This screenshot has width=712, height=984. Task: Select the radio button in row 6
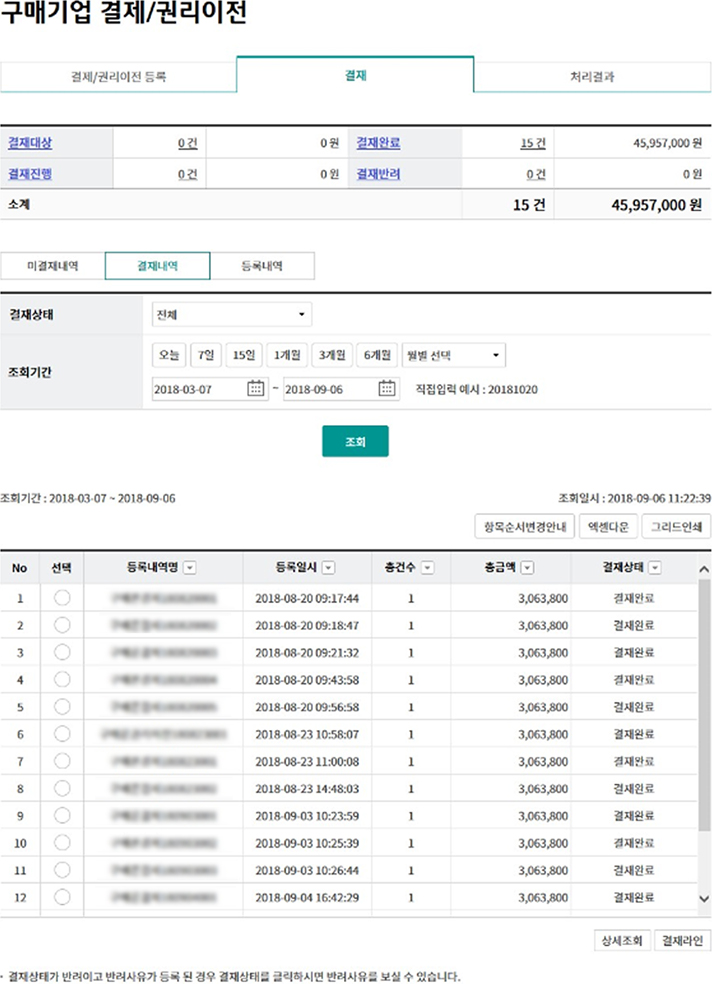point(62,734)
